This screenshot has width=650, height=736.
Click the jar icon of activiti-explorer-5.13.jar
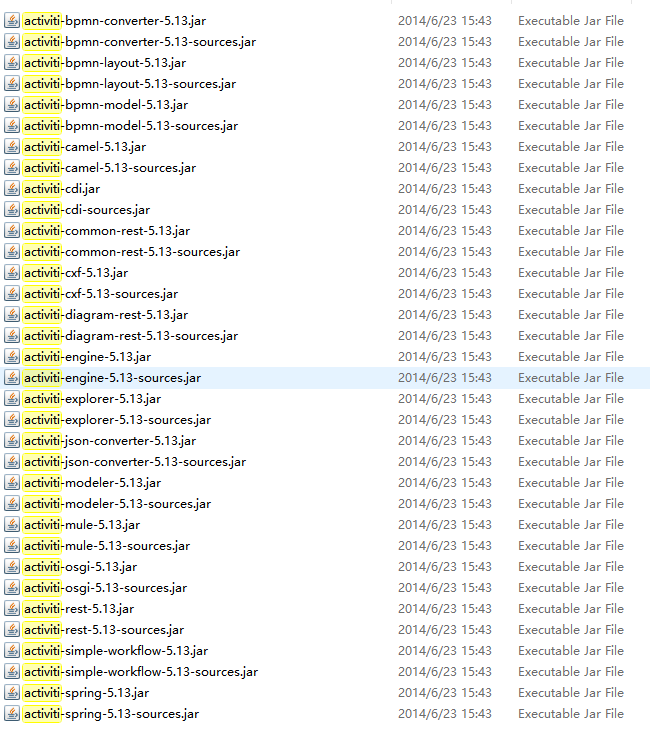coord(12,399)
